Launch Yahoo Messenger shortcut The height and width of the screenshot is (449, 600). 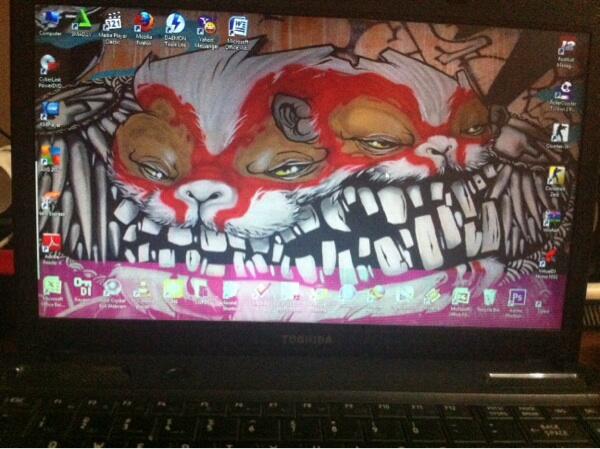206,32
